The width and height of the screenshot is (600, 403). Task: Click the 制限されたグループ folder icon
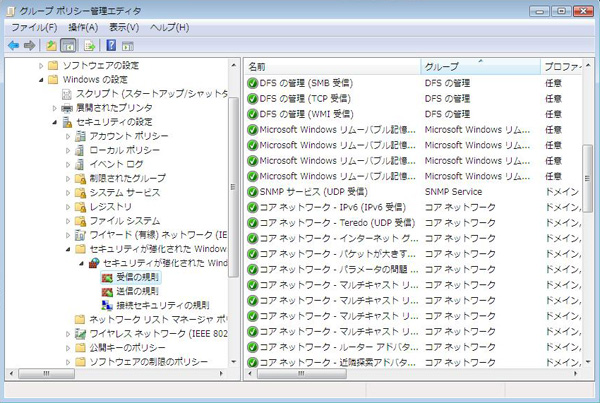[x=80, y=179]
